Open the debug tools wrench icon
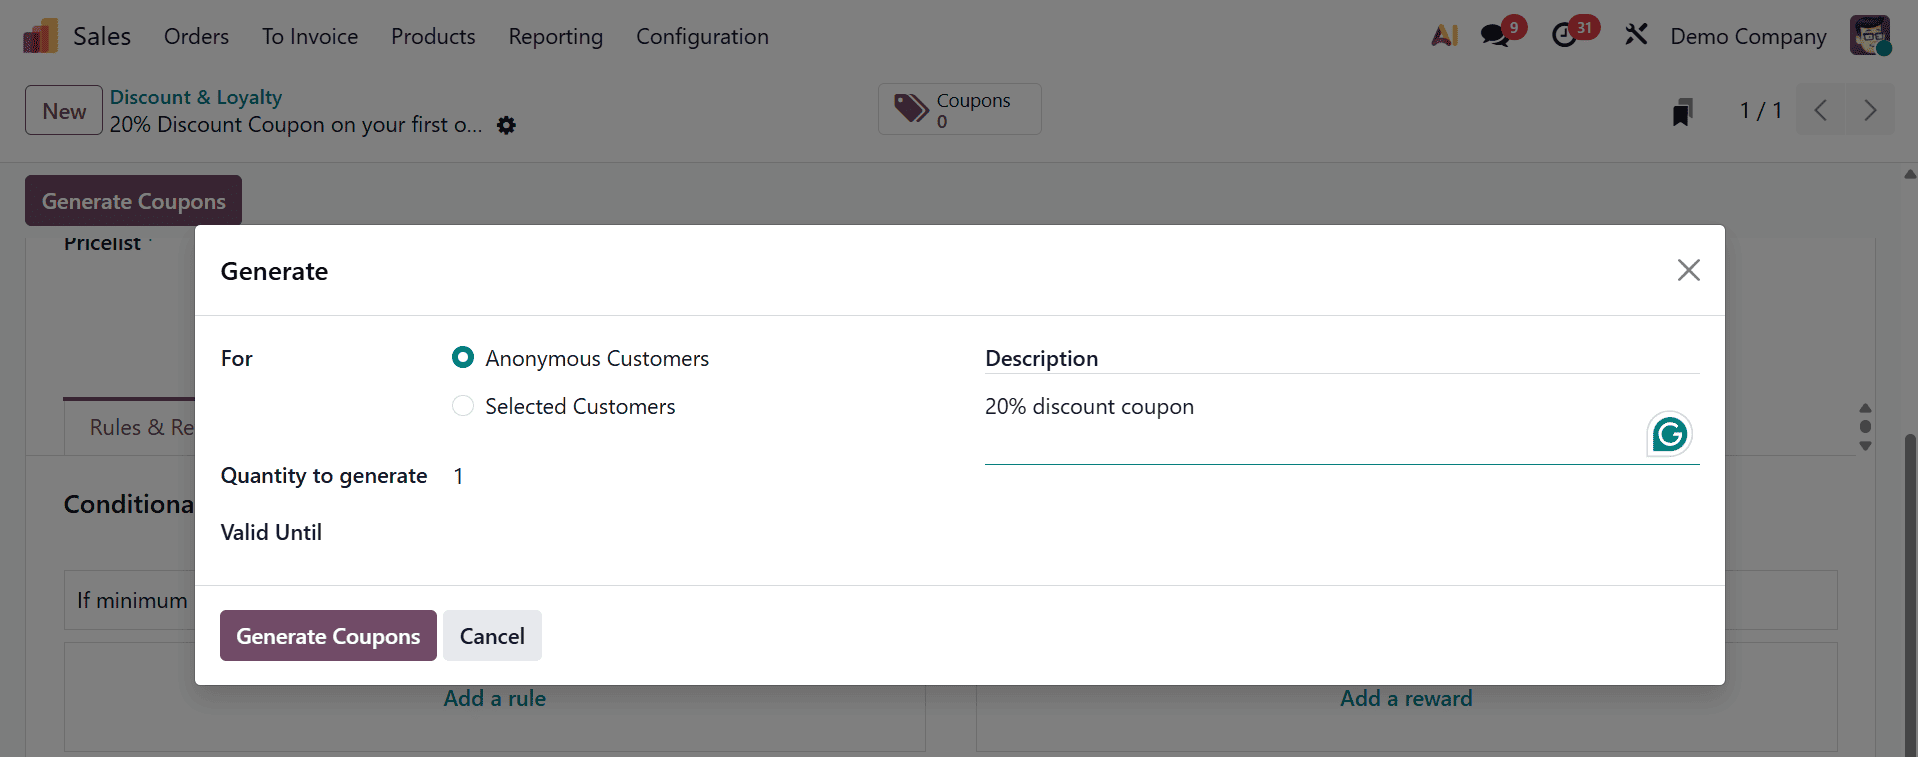This screenshot has width=1918, height=757. click(1636, 35)
